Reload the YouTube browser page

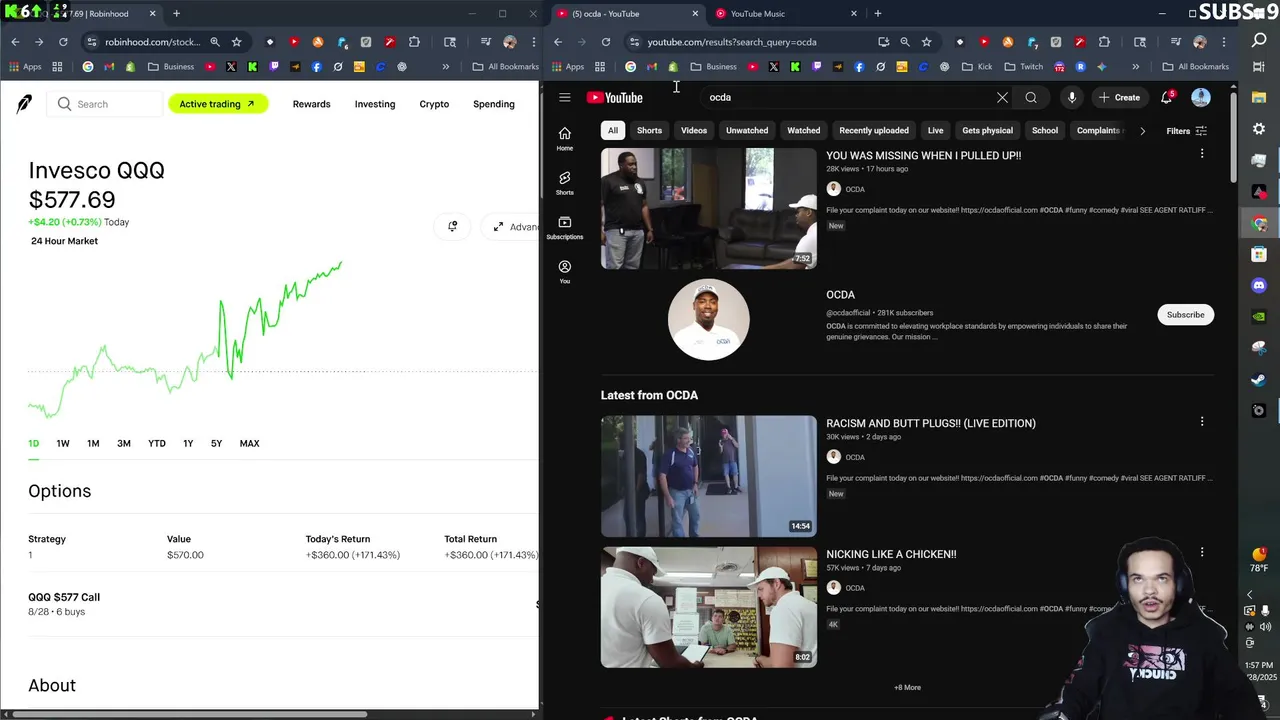tap(606, 42)
